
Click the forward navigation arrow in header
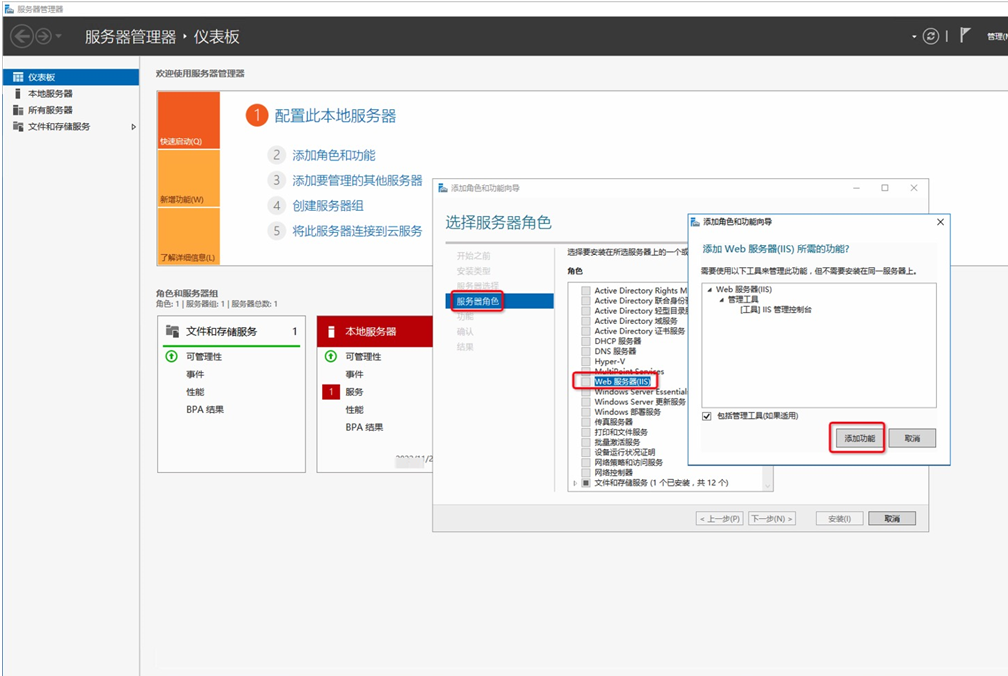point(44,36)
